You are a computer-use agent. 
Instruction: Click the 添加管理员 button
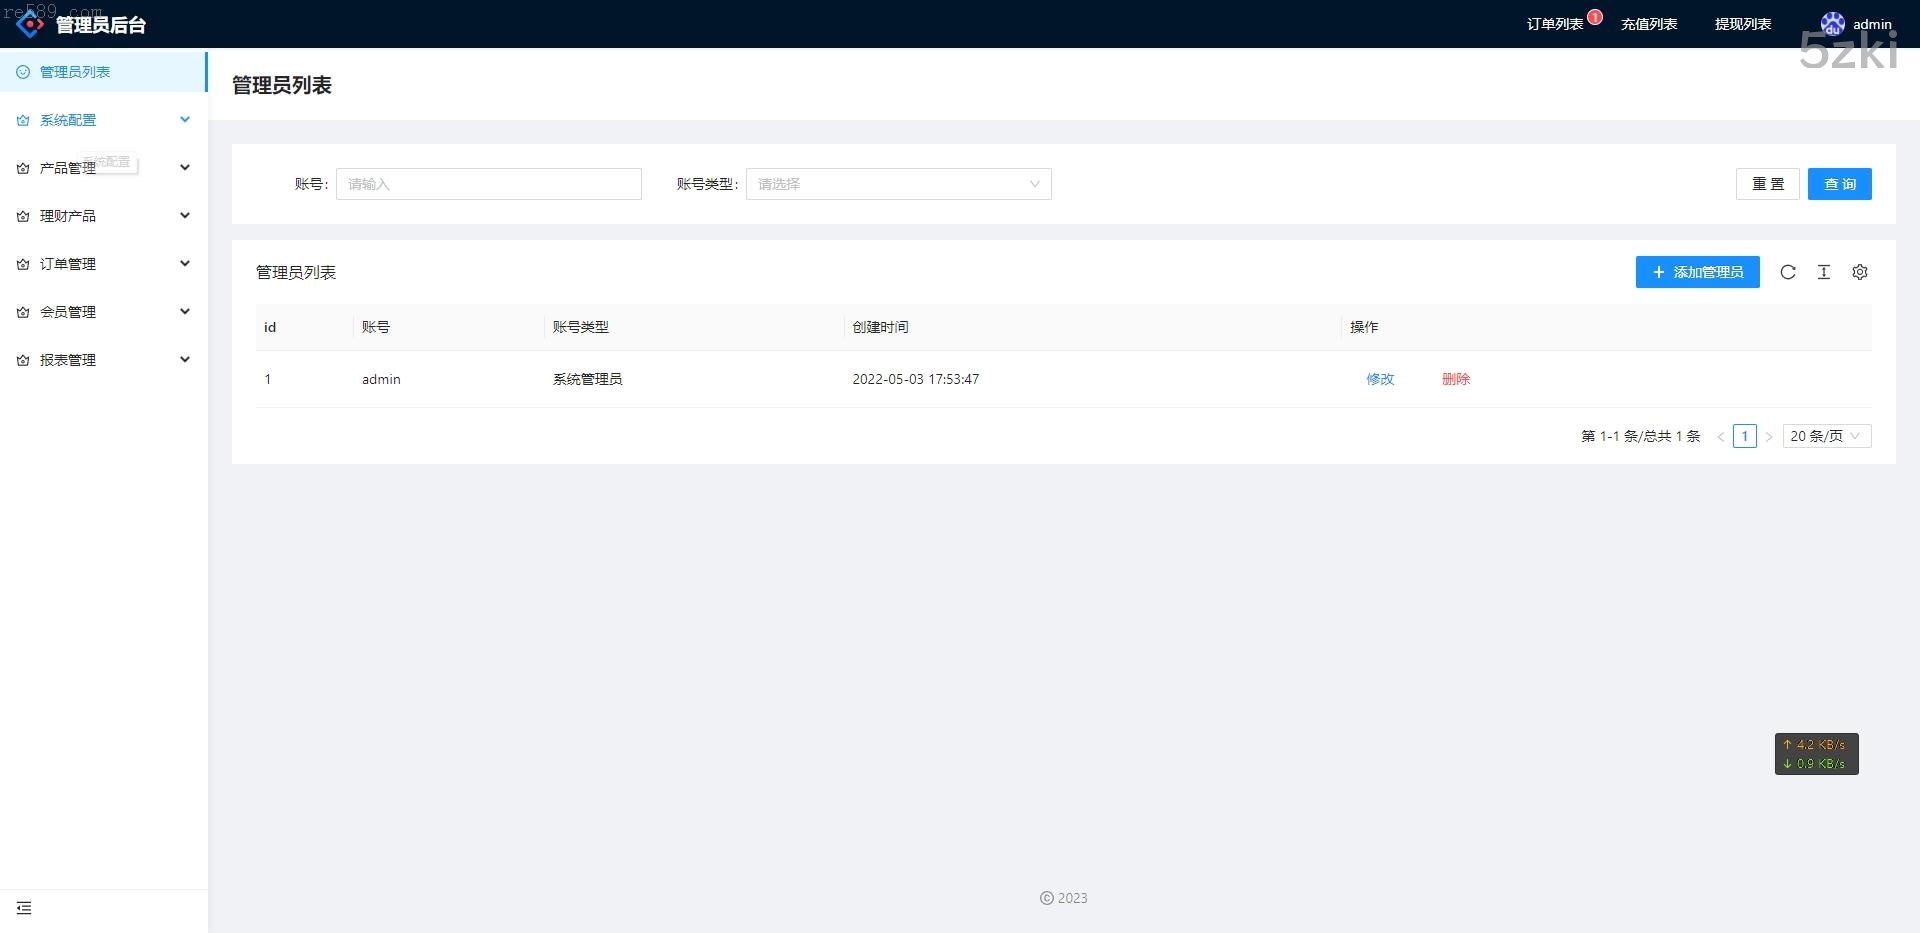(1697, 272)
